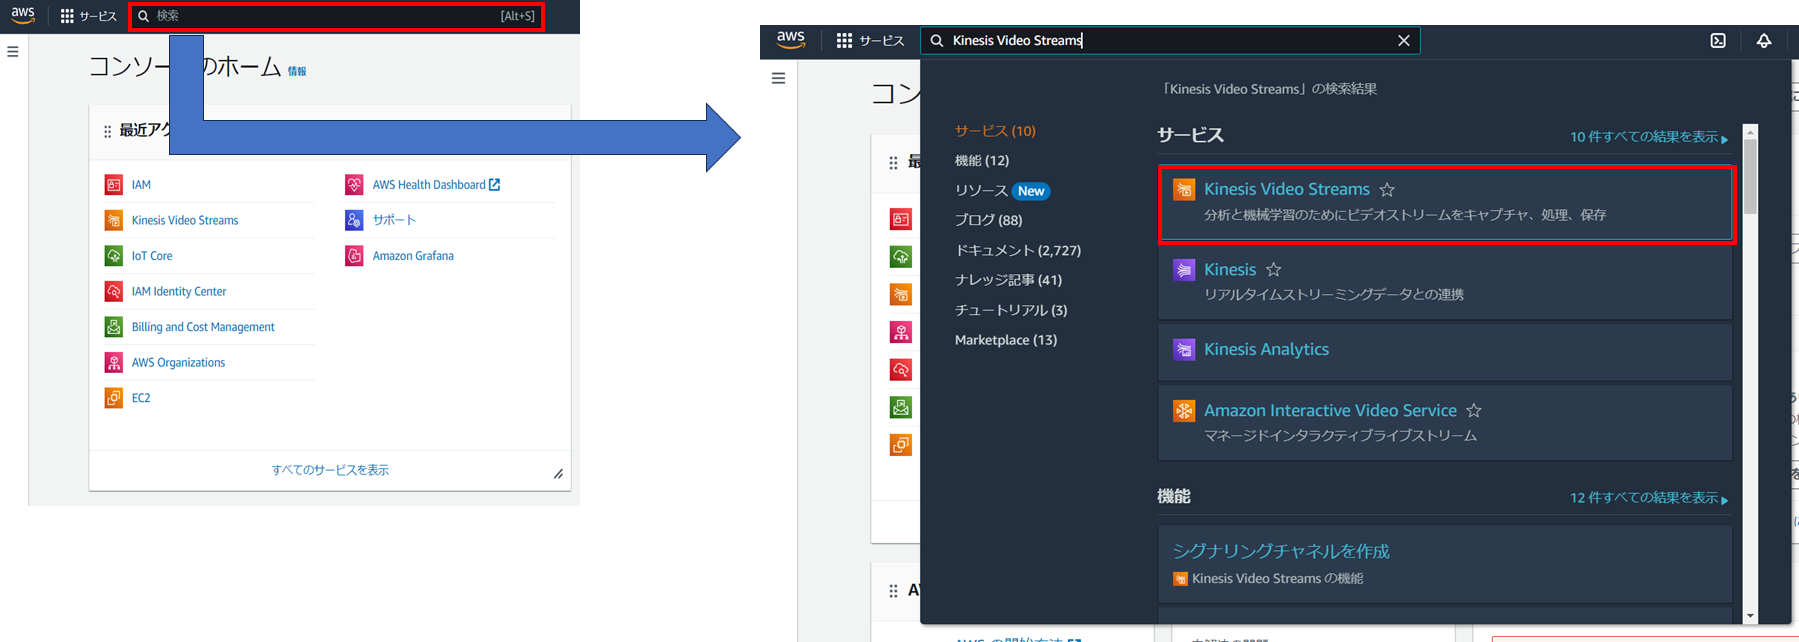Select the リソース New category filter
This screenshot has height=642, width=1799.
1002,191
